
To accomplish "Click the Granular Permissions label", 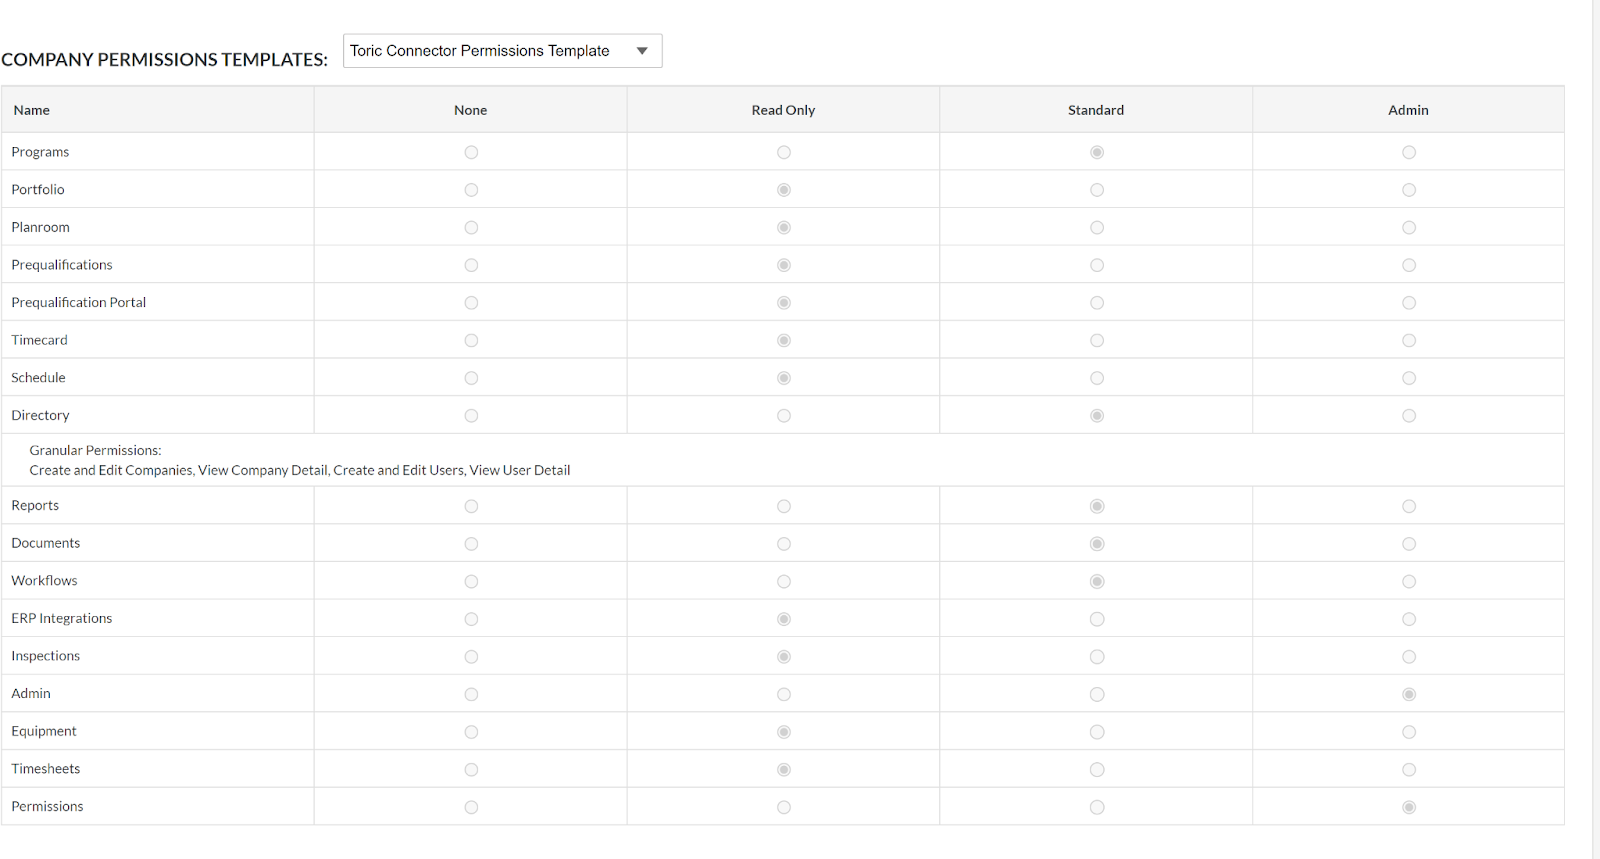I will 95,450.
